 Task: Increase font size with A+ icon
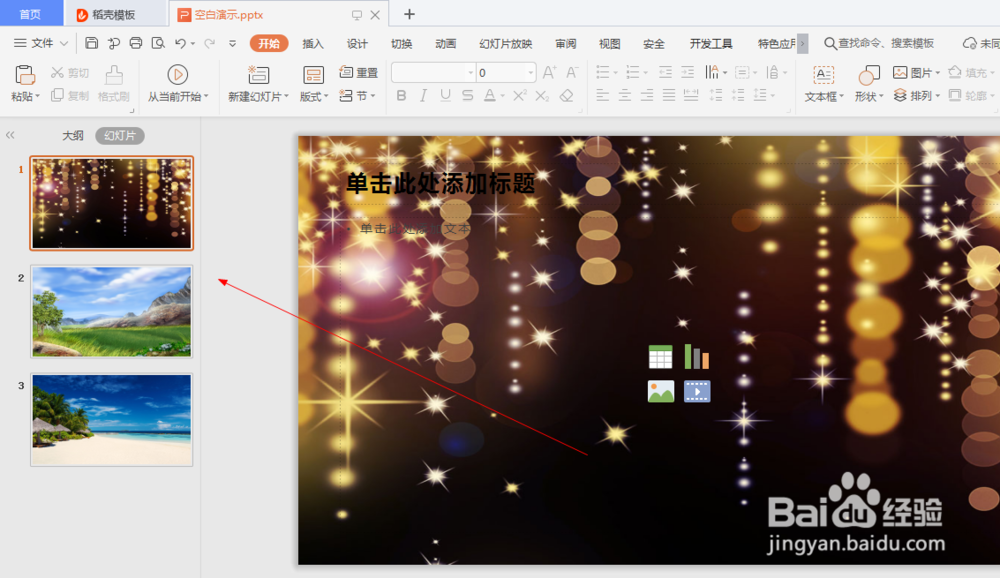point(549,72)
